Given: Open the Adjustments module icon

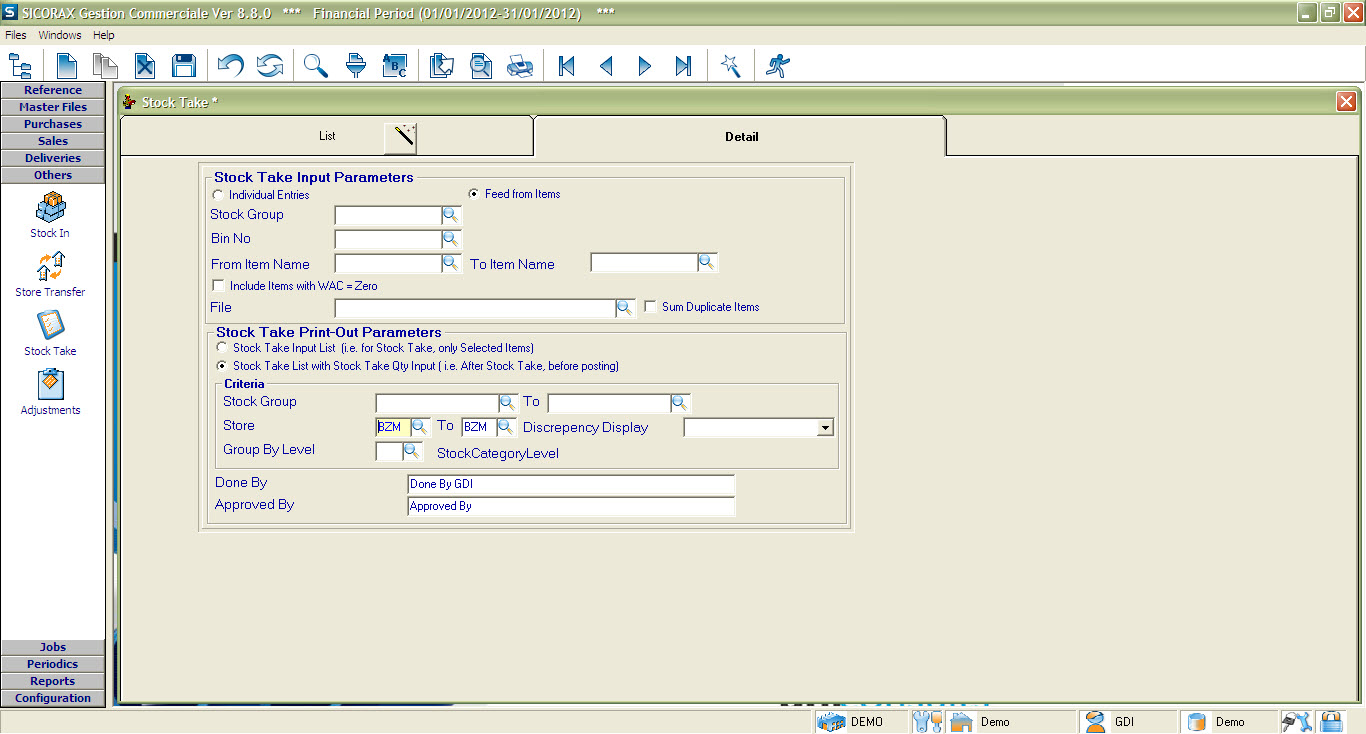Looking at the screenshot, I should click(50, 392).
